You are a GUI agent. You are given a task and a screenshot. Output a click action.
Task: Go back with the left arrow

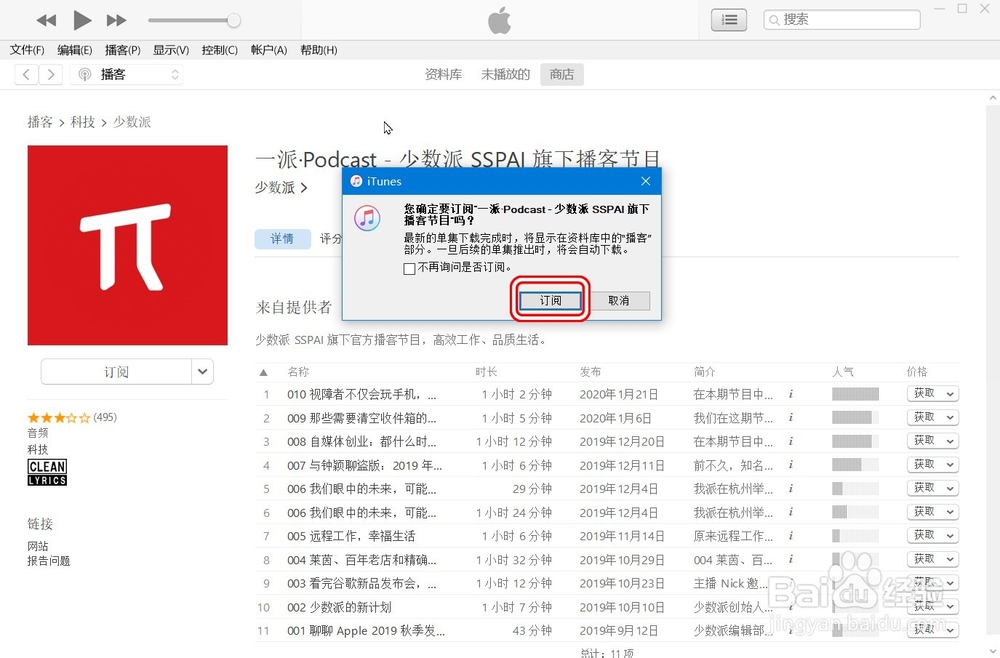[26, 75]
